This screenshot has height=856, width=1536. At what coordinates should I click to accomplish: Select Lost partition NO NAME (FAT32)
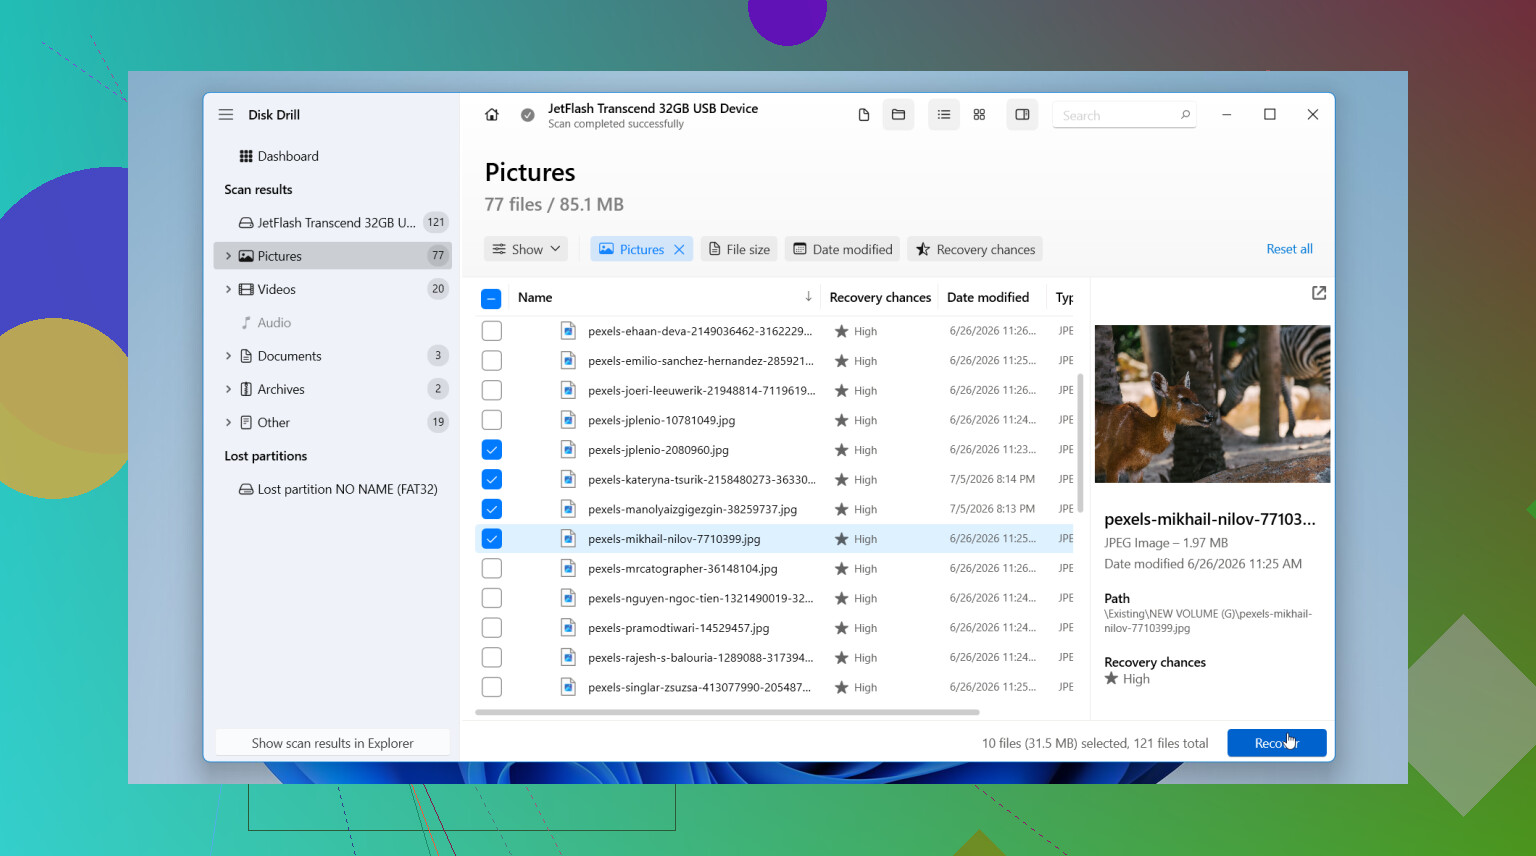coord(338,489)
